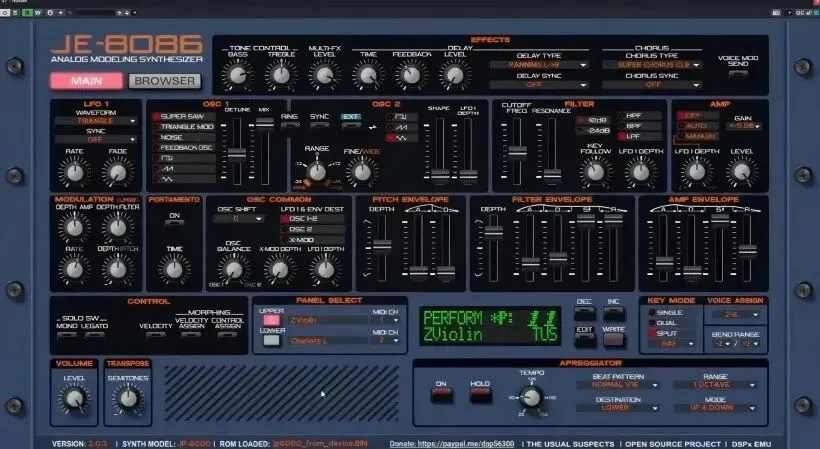Toggle the Portamento On switch

(174, 224)
